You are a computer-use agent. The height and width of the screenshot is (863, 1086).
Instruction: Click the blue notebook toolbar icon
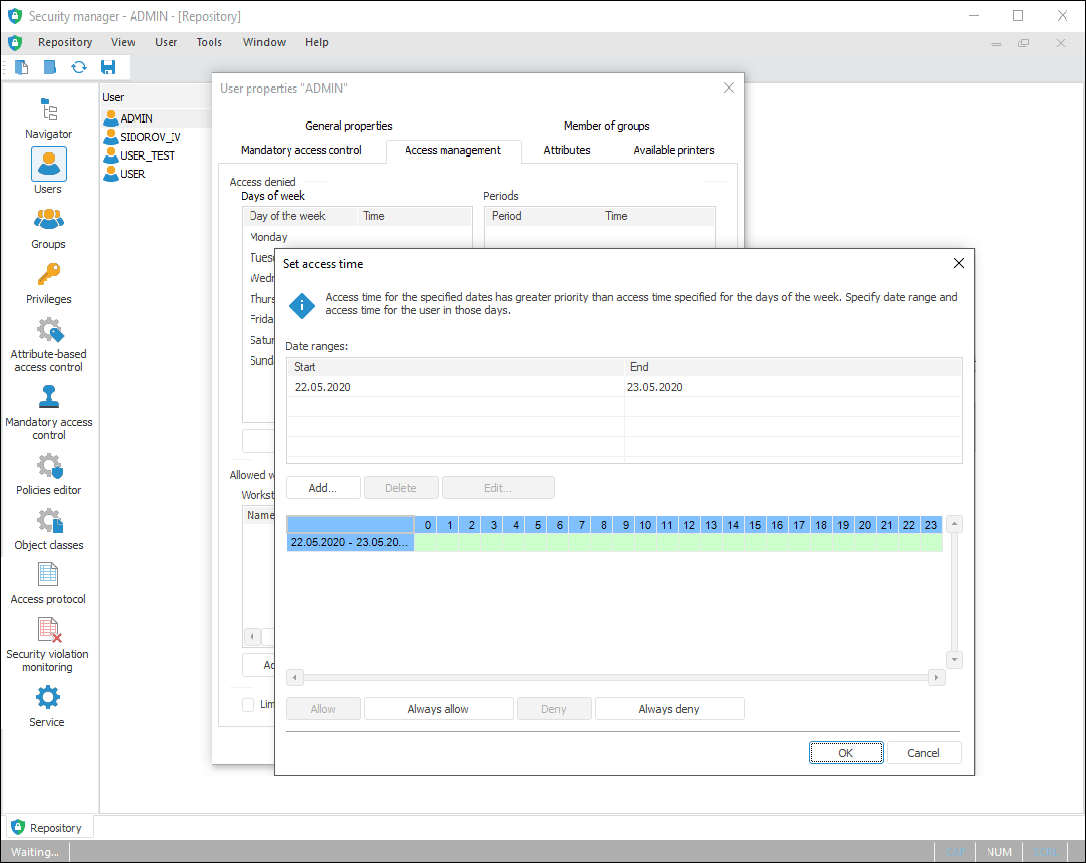click(50, 67)
